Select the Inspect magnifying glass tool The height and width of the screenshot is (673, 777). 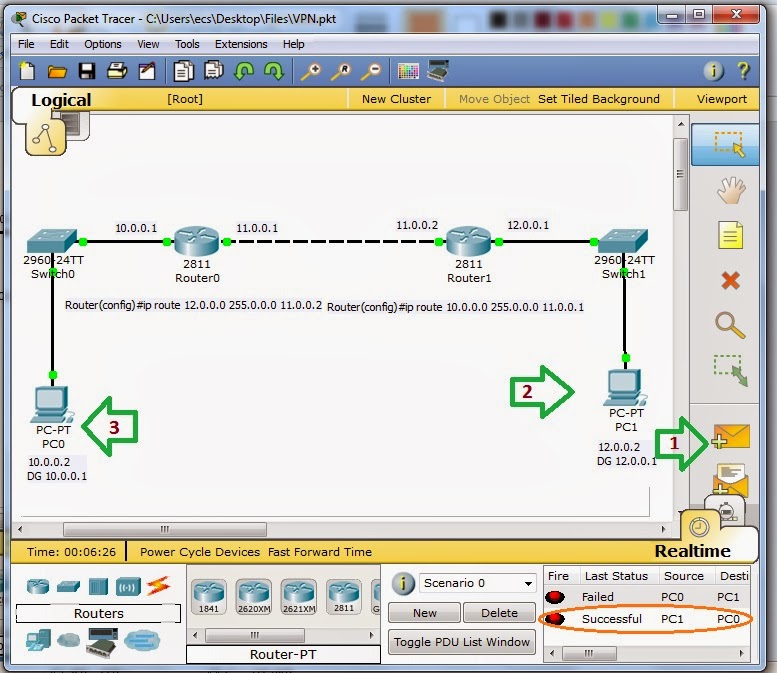click(x=730, y=325)
